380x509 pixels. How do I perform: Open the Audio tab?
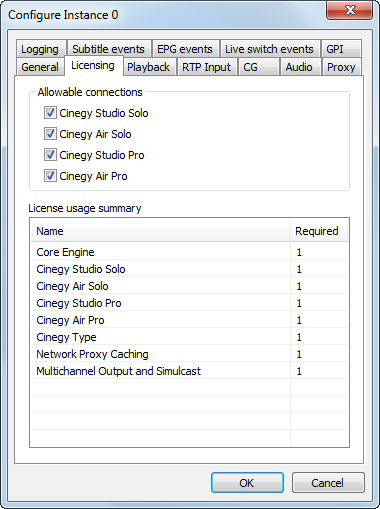coord(300,67)
